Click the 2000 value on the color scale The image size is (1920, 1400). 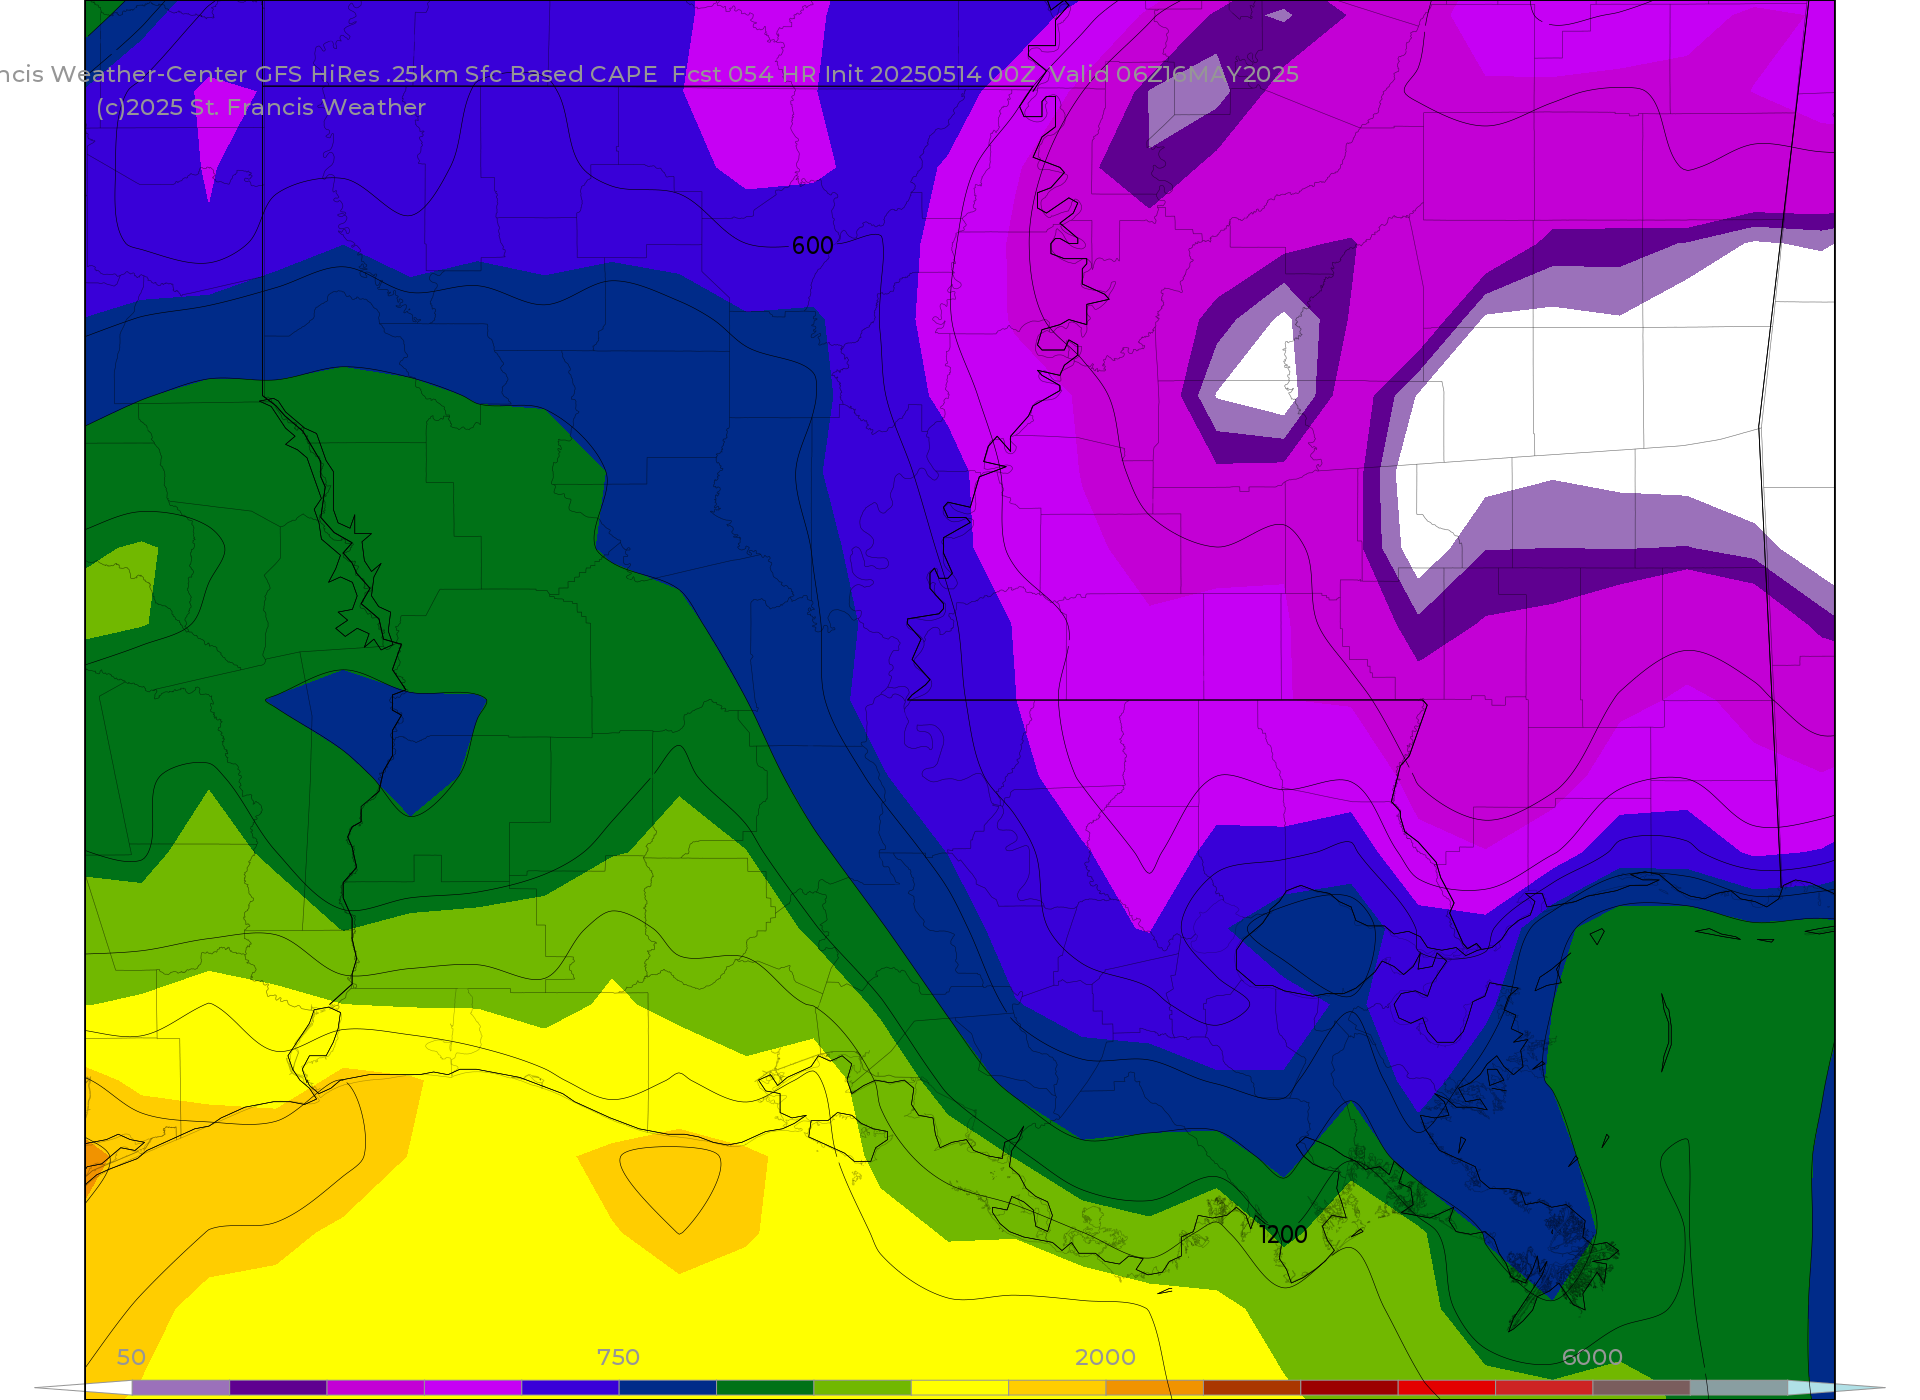pos(1105,1357)
